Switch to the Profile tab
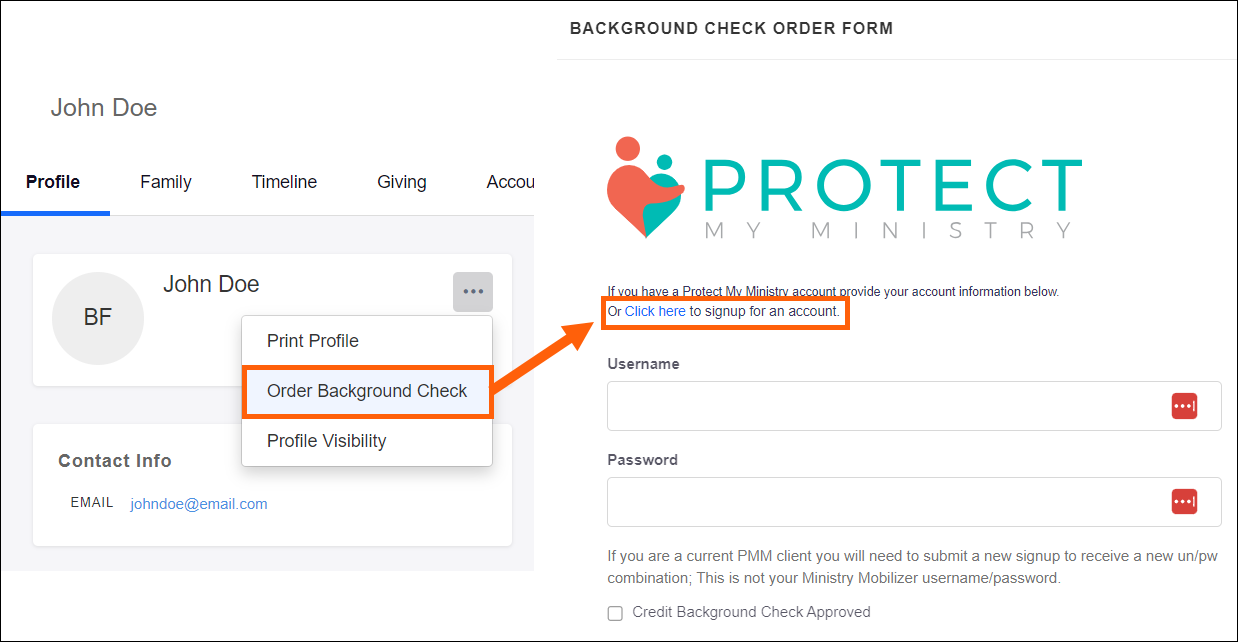The image size is (1238, 642). [53, 182]
